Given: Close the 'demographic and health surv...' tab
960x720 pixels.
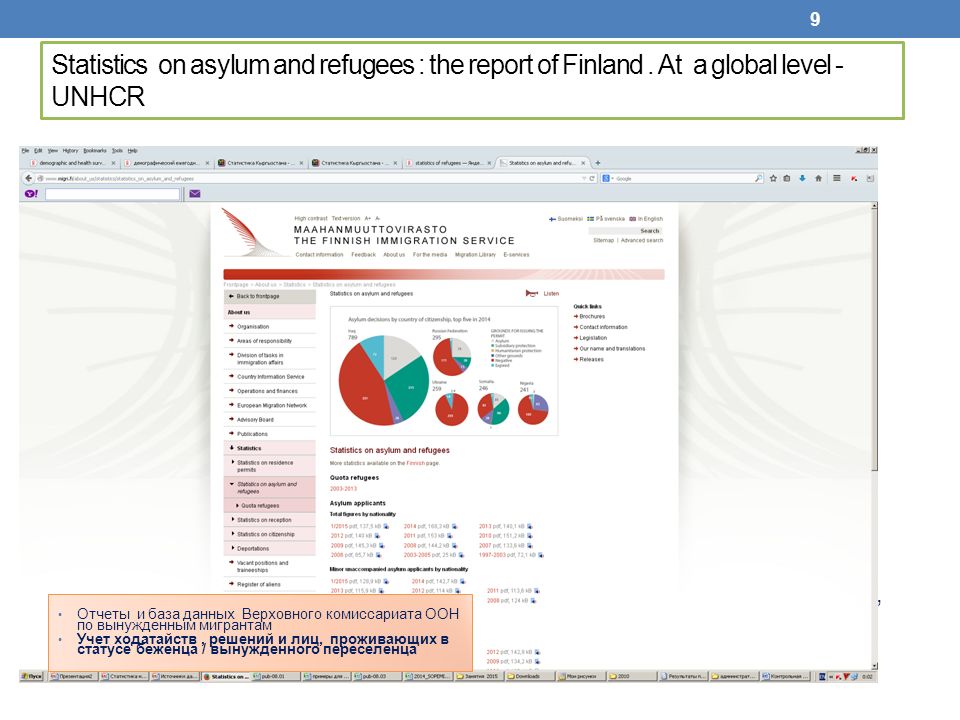Looking at the screenshot, I should [114, 163].
